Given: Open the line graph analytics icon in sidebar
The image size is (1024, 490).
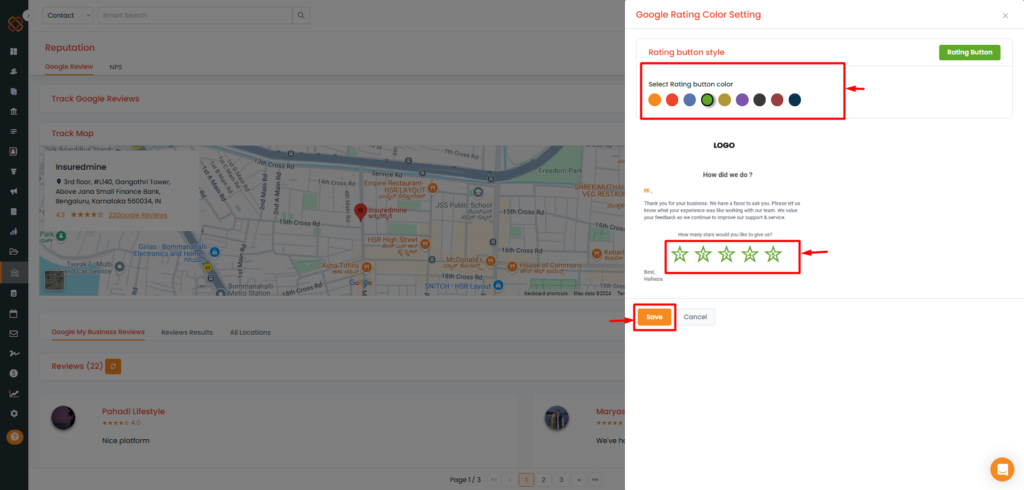Looking at the screenshot, I should click(14, 393).
